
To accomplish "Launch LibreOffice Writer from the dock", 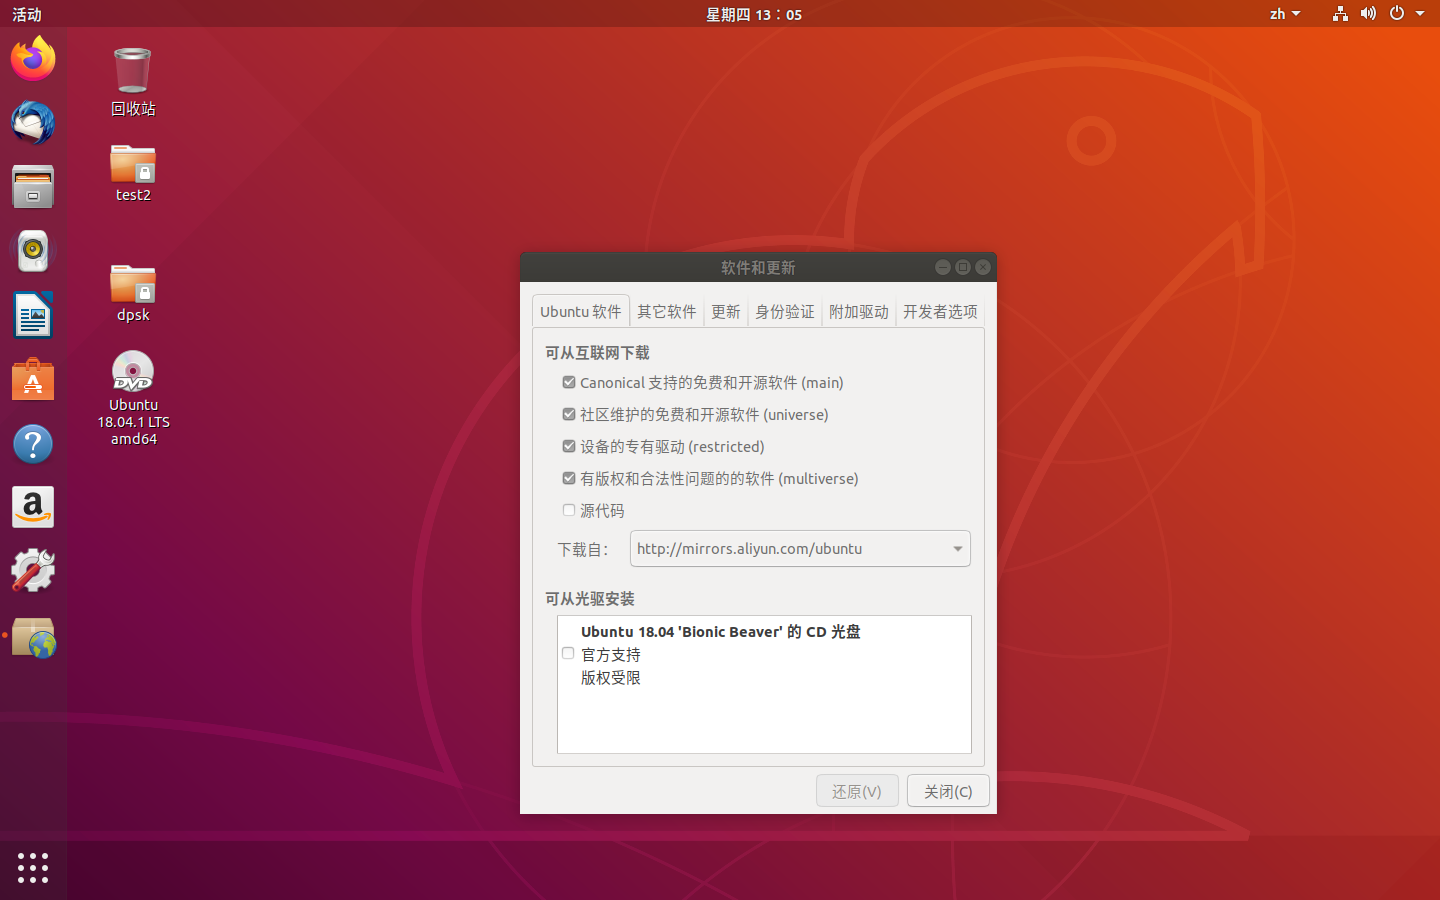I will tap(33, 315).
